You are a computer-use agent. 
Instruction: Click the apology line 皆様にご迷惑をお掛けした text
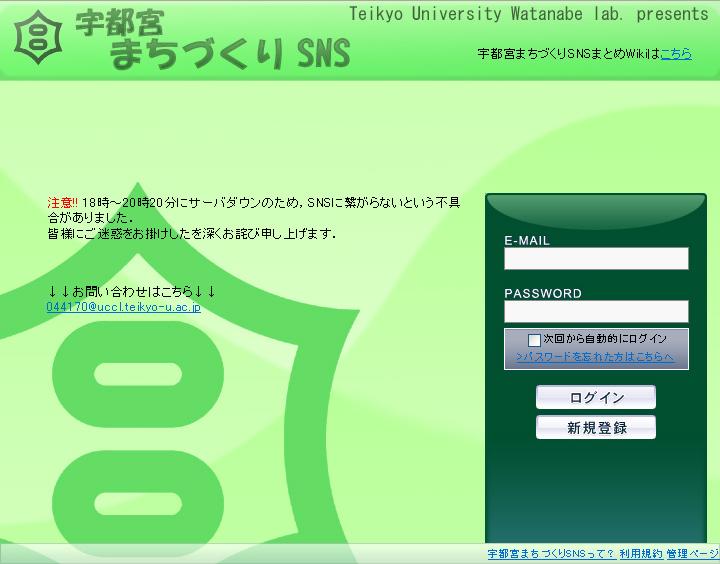(192, 234)
